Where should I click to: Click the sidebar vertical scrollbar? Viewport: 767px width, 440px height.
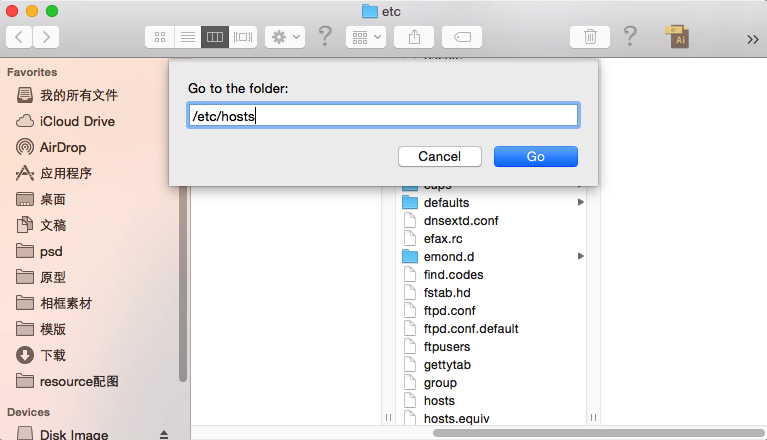click(x=183, y=284)
